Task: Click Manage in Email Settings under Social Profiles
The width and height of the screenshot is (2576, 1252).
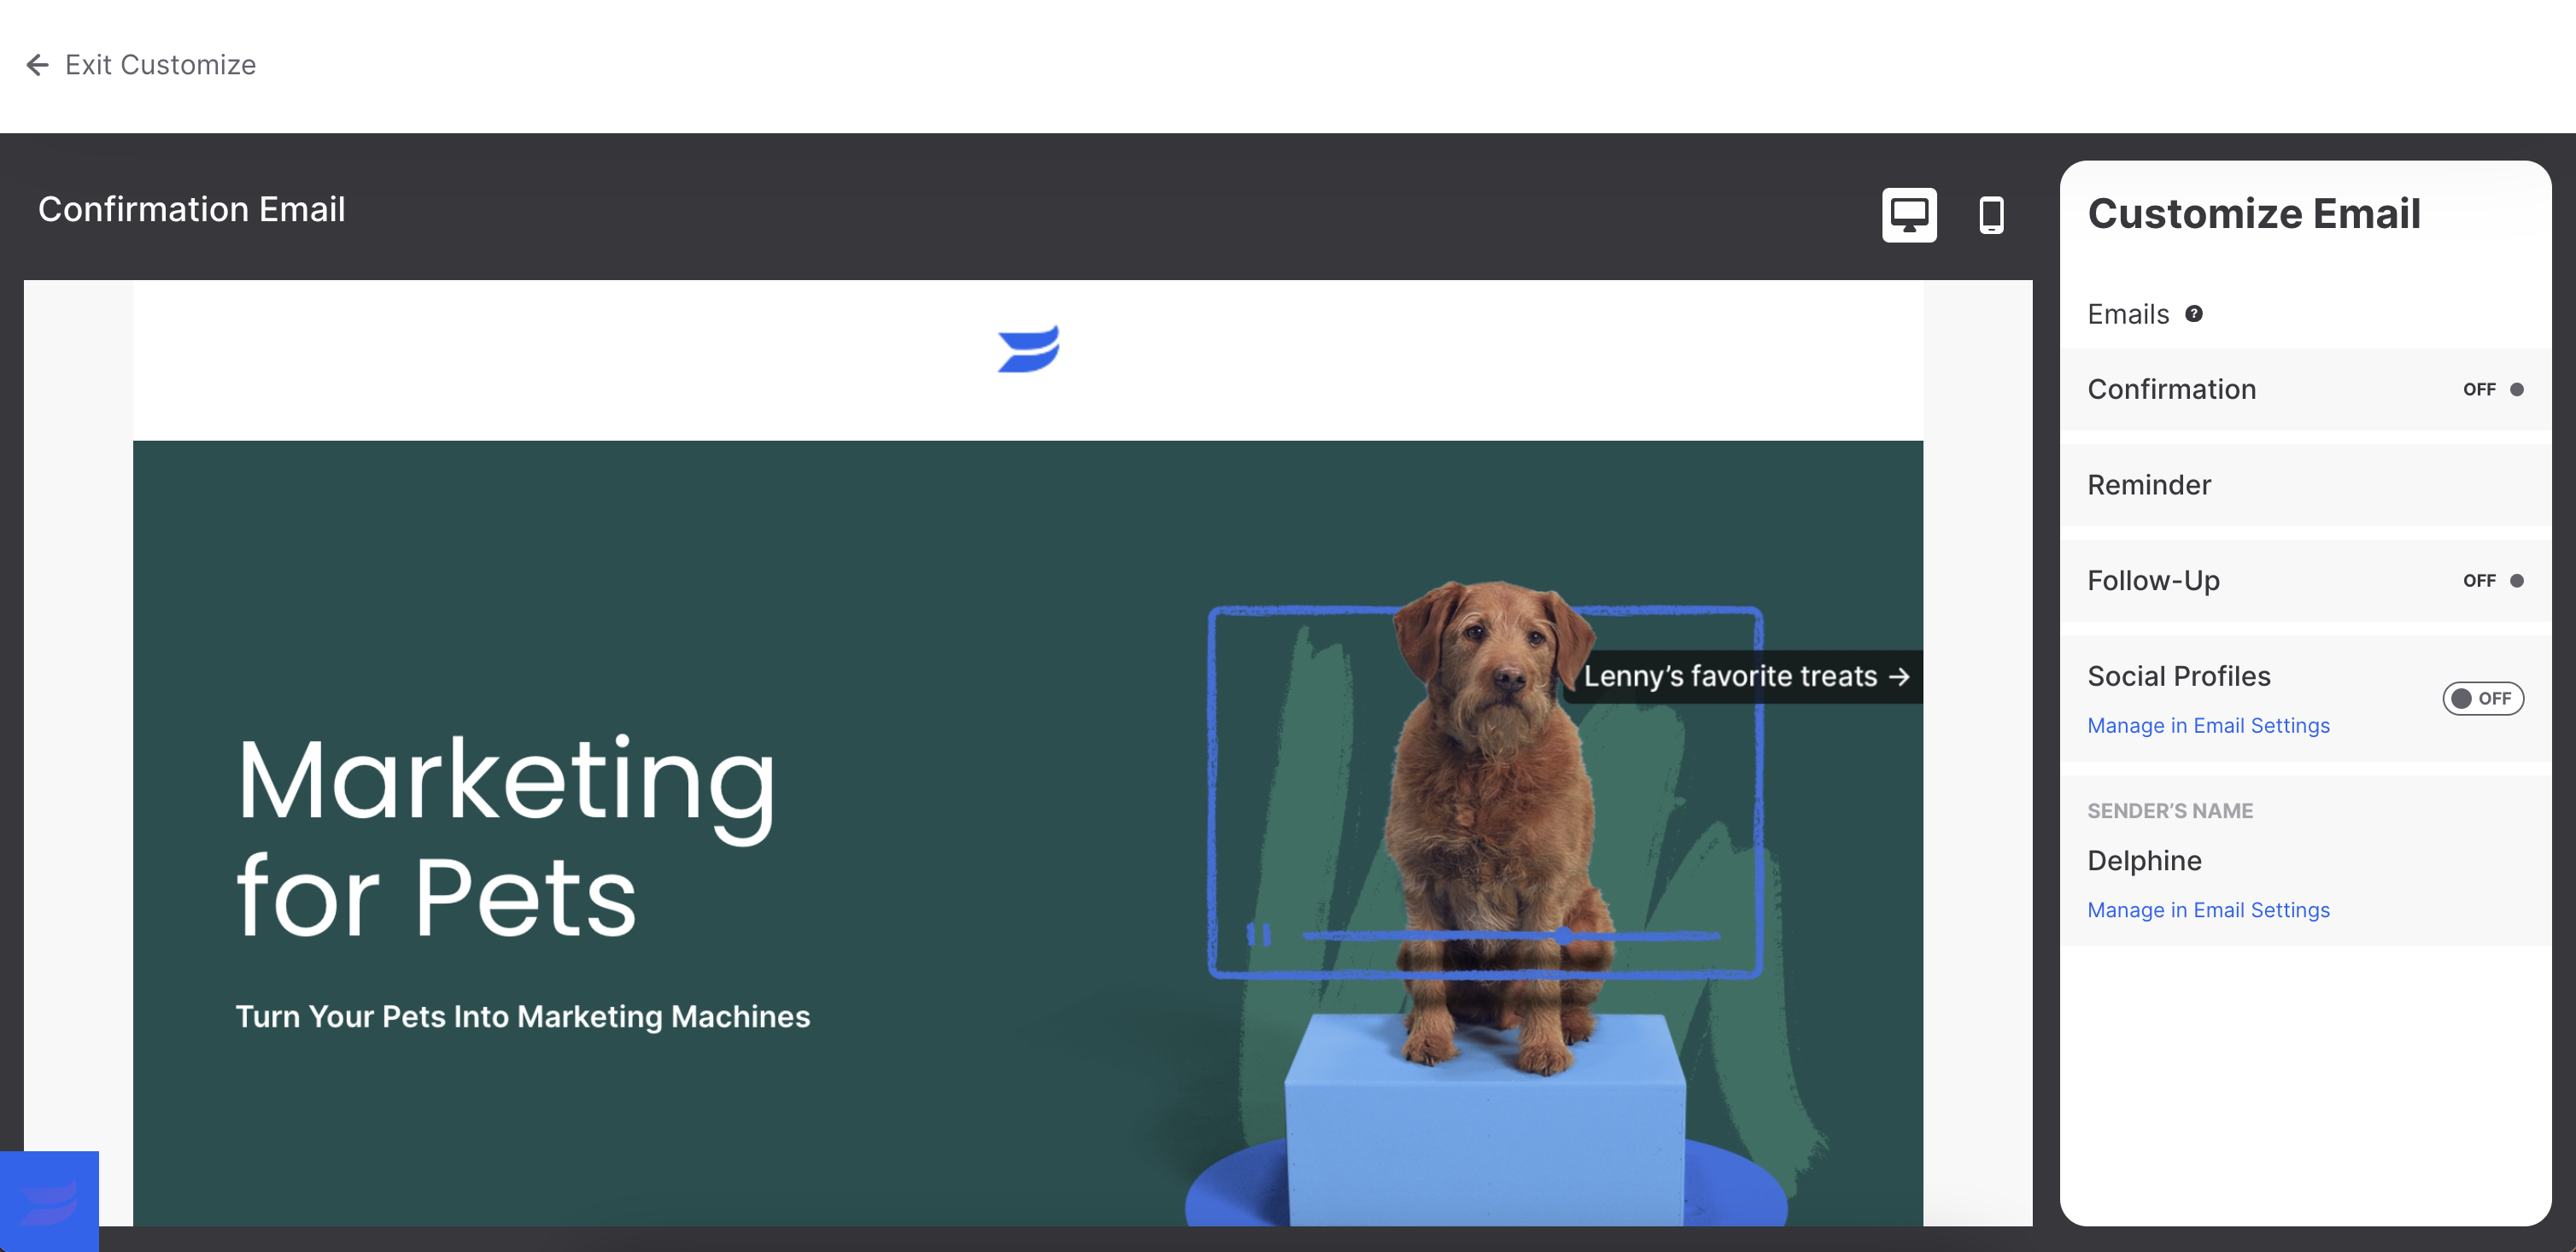Action: (2208, 724)
